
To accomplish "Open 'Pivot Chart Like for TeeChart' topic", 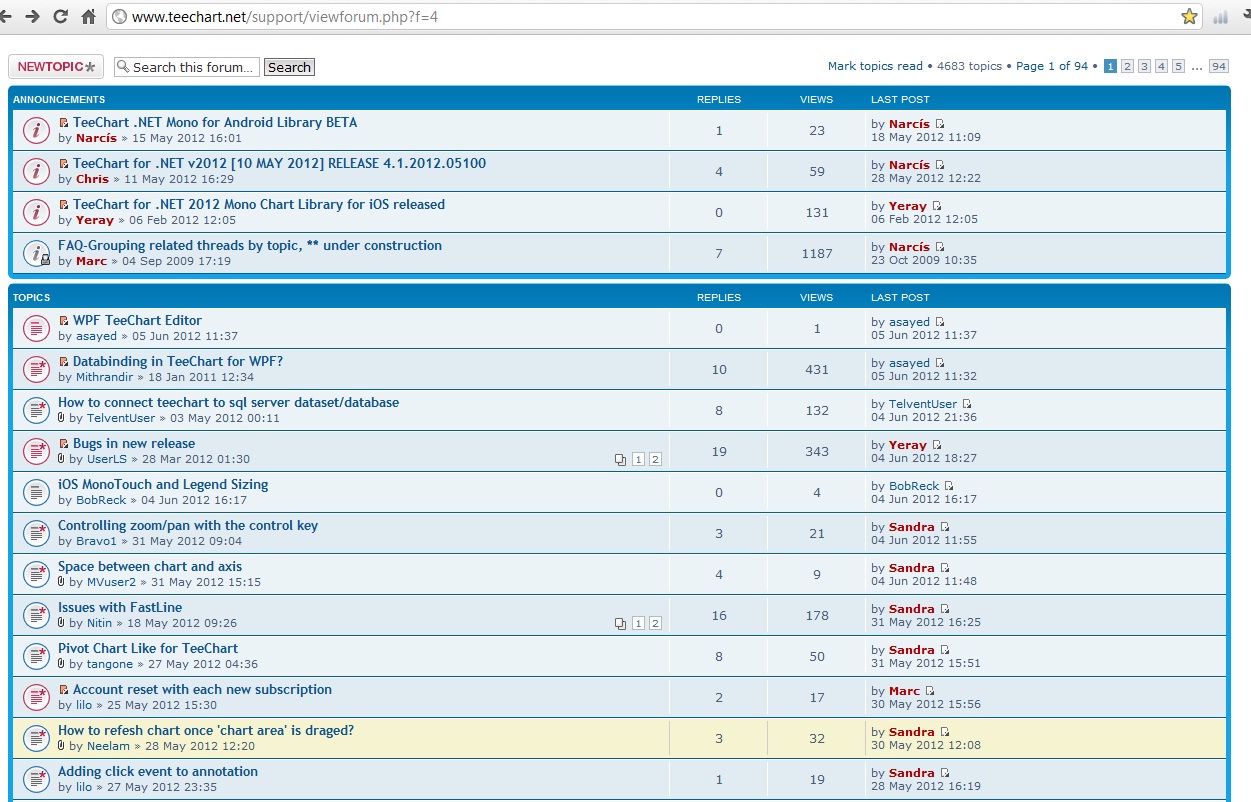I will coord(148,648).
